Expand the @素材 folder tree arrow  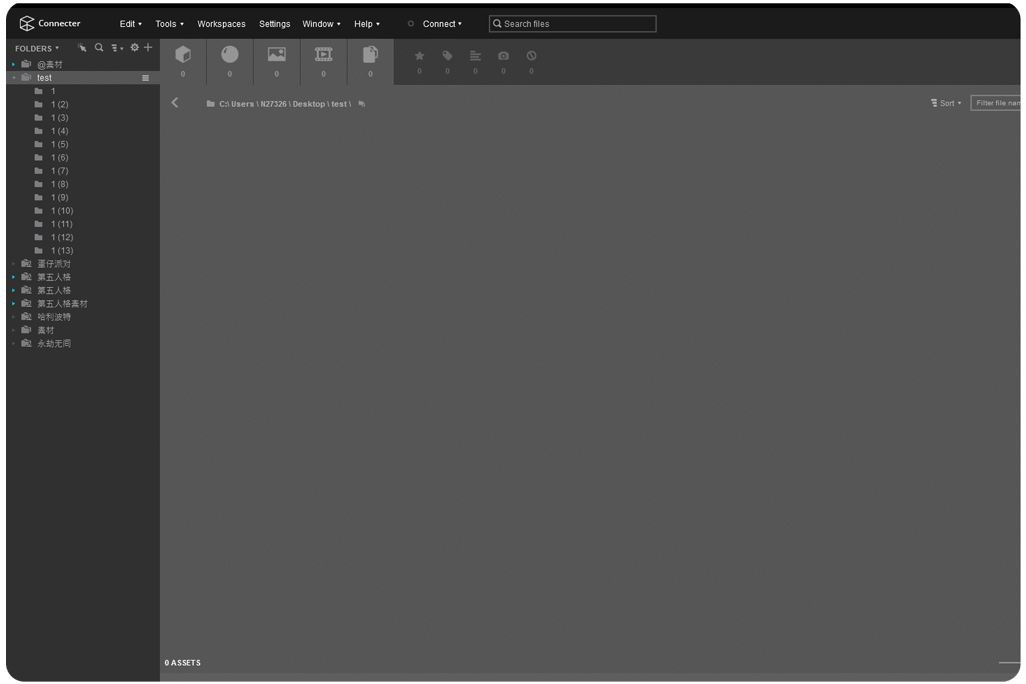click(13, 65)
